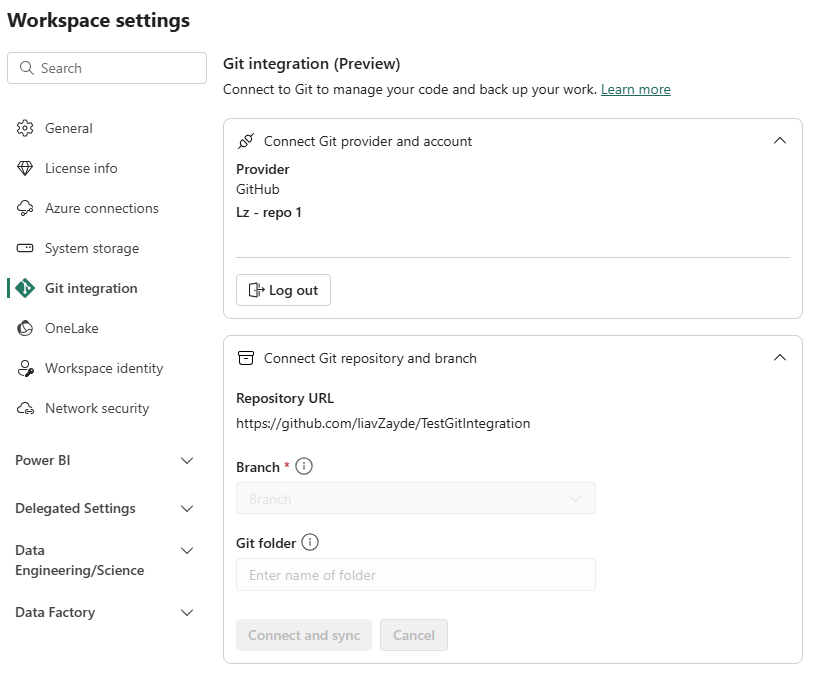This screenshot has width=822, height=684.
Task: Click the search magnifier icon
Action: pyautogui.click(x=26, y=68)
